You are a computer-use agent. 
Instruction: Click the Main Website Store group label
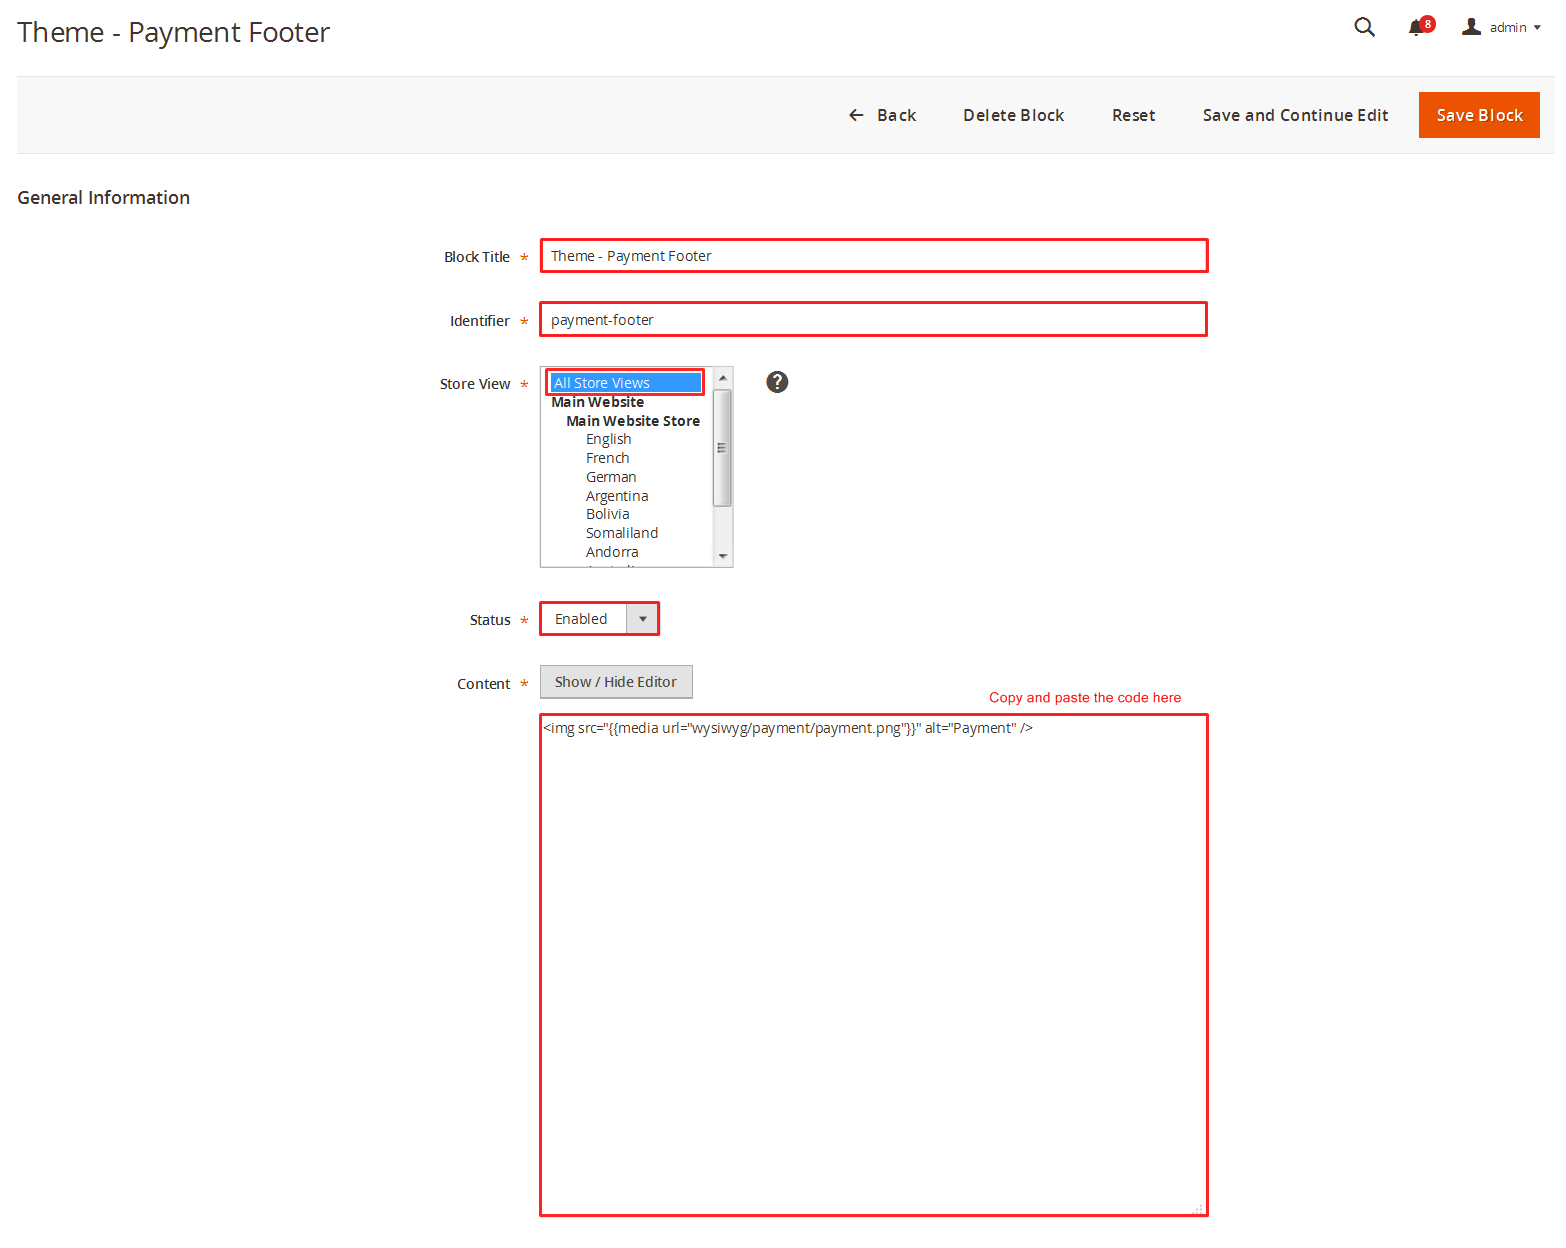click(632, 421)
